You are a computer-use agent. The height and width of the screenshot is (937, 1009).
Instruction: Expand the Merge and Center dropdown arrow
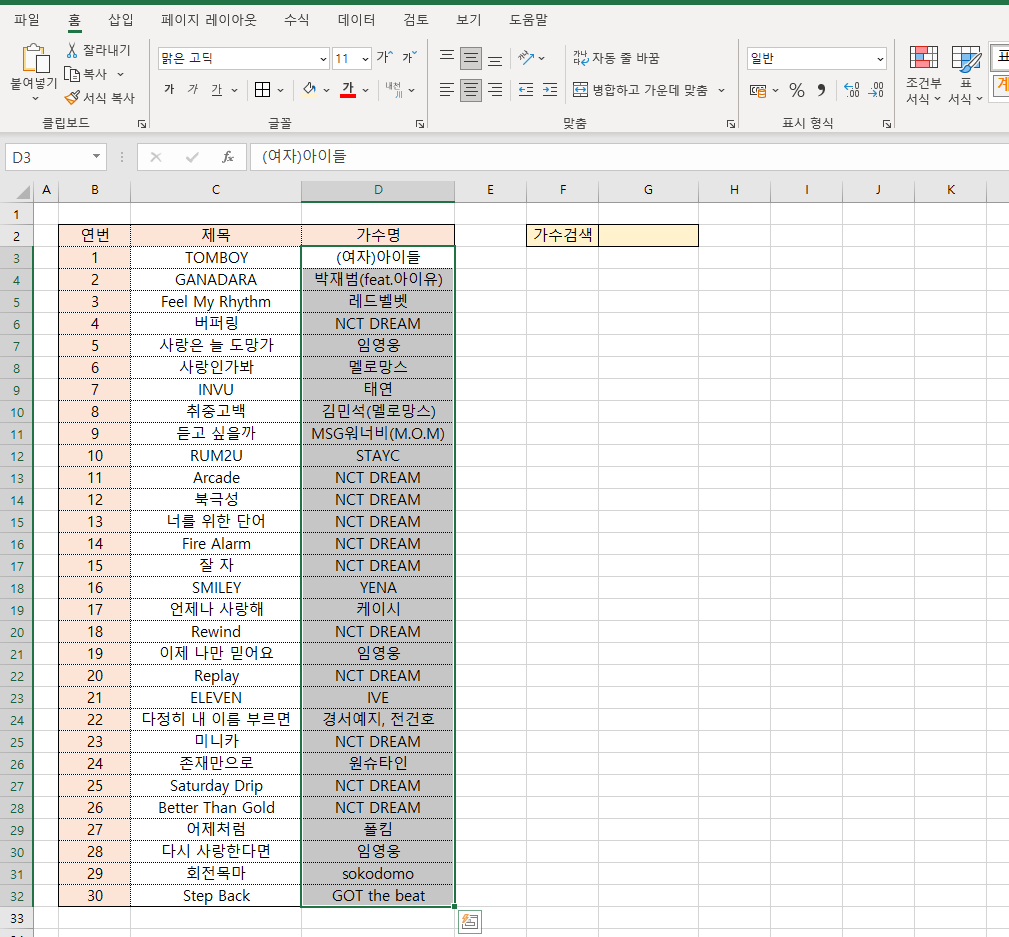[721, 90]
